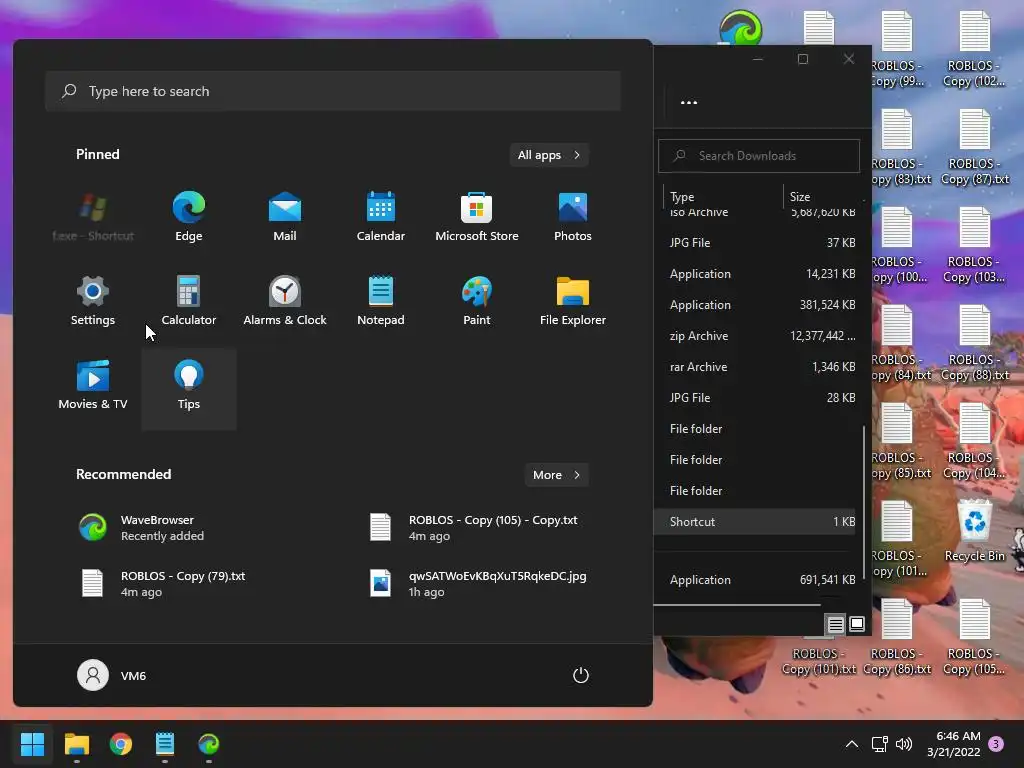Show hidden system tray icons
The width and height of the screenshot is (1024, 768).
point(852,743)
